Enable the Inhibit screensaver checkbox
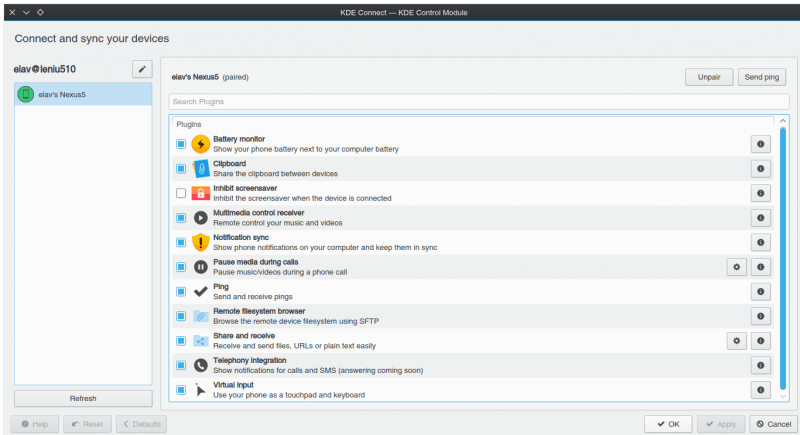 click(x=181, y=193)
